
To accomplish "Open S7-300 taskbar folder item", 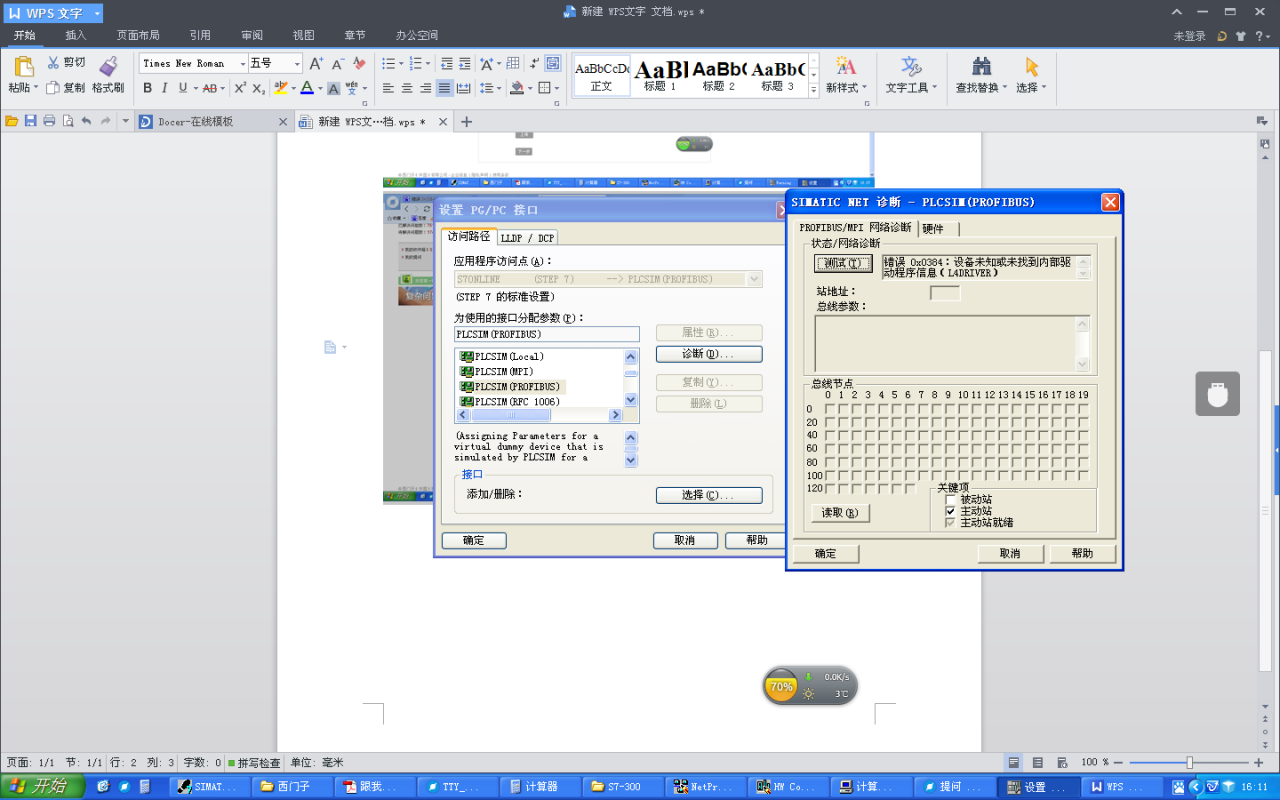I will pos(624,786).
